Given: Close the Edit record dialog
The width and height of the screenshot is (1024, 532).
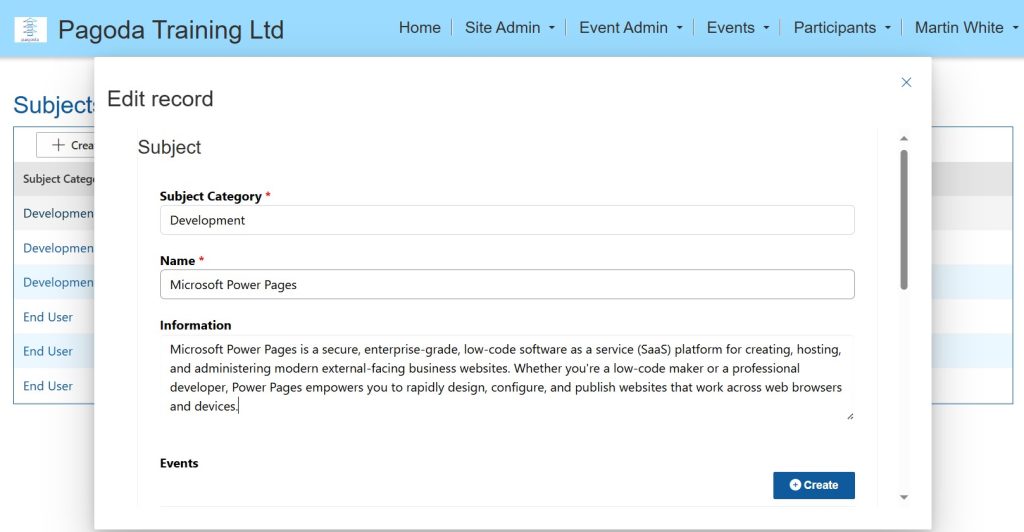Looking at the screenshot, I should (x=906, y=82).
